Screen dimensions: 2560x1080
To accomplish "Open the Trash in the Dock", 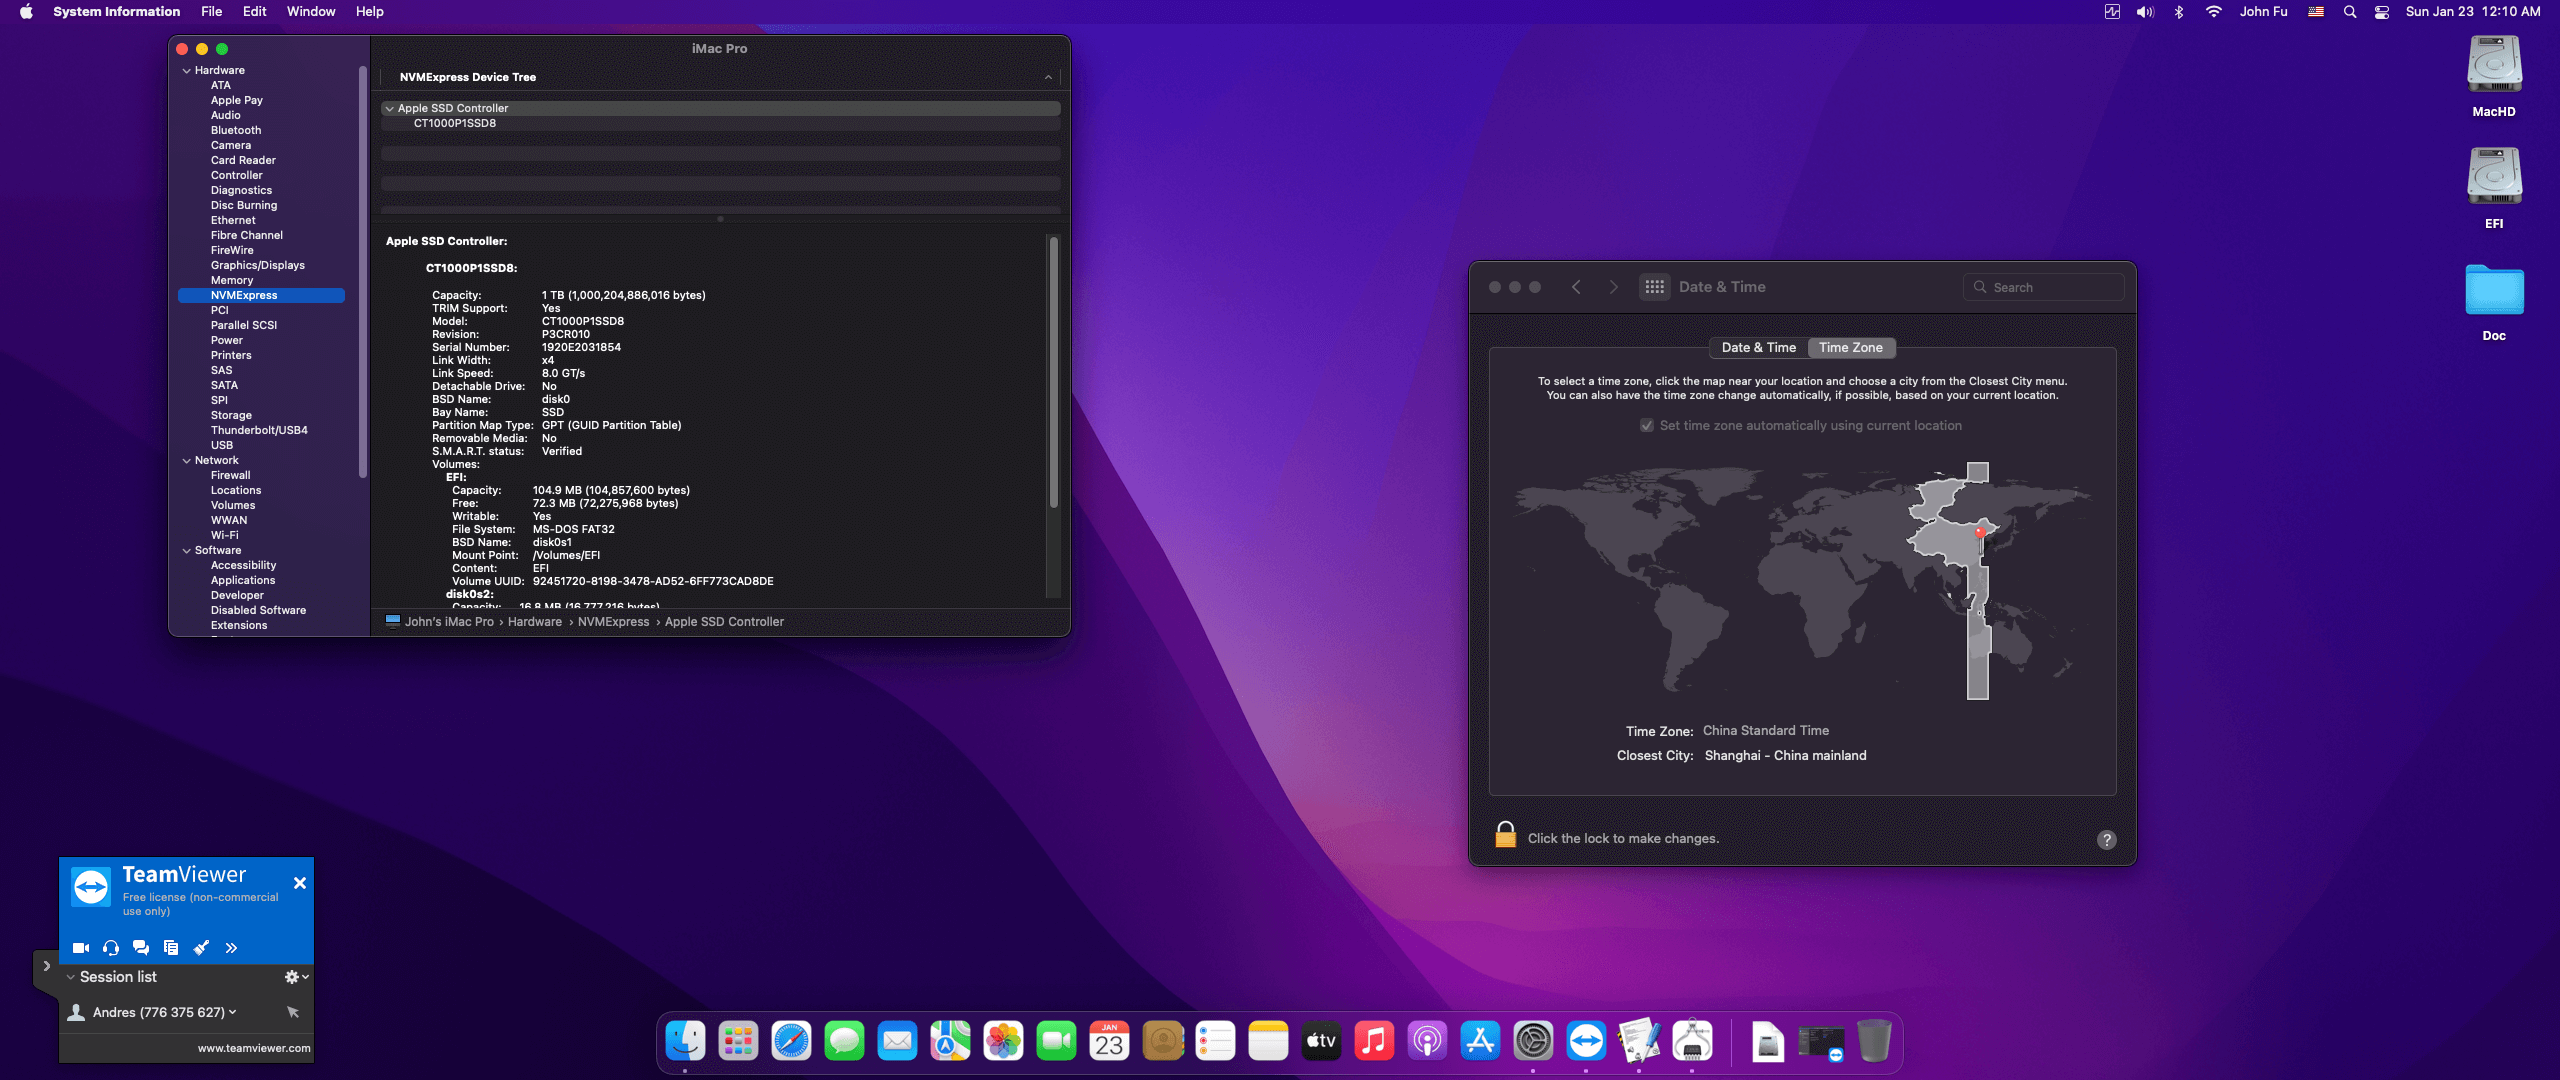I will (x=1875, y=1041).
